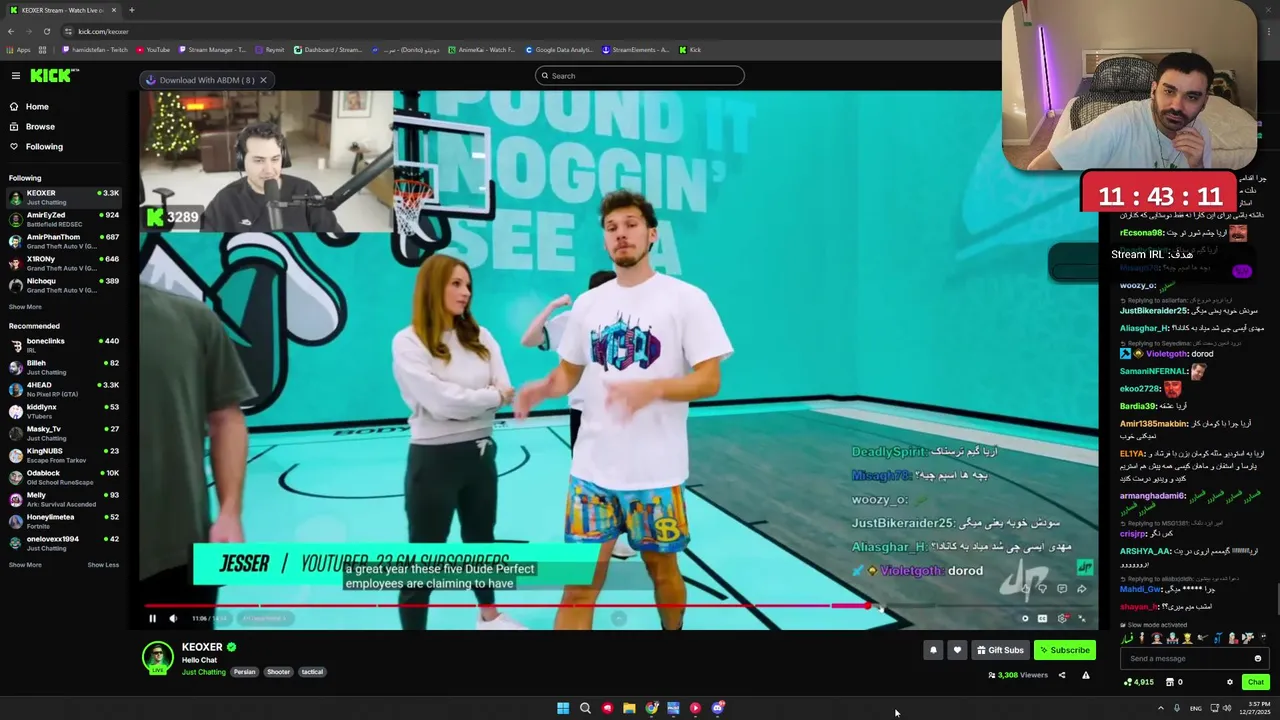Open X1RONy channel from sidebar

[64, 263]
